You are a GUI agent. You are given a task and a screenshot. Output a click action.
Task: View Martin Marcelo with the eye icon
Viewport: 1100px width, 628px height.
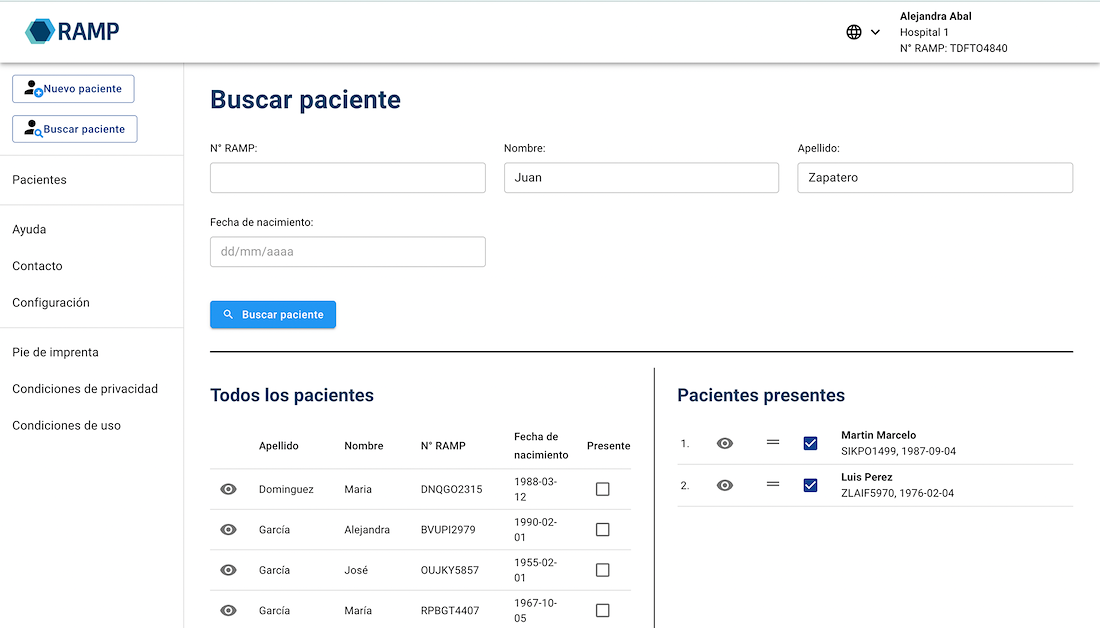[x=725, y=443]
